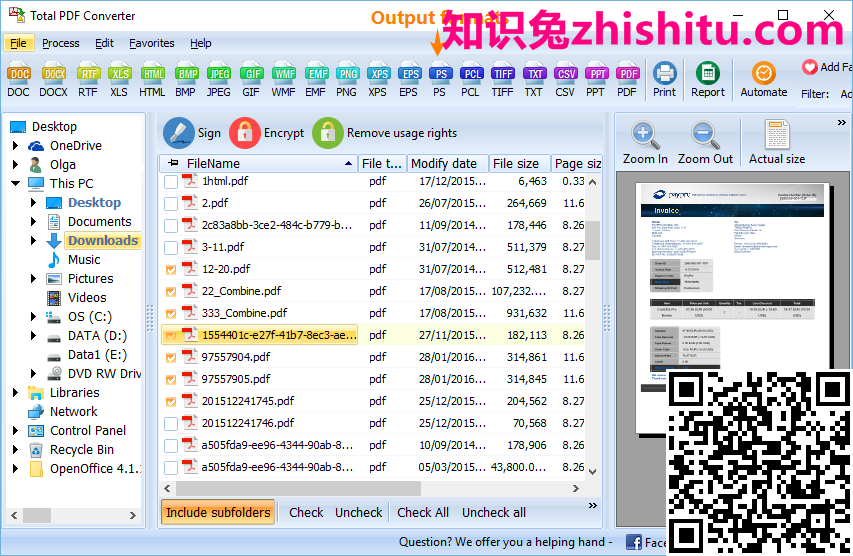Screen dimensions: 853x556
Task: Uncheck the box for 22_Combine.pdf
Action: 171,292
